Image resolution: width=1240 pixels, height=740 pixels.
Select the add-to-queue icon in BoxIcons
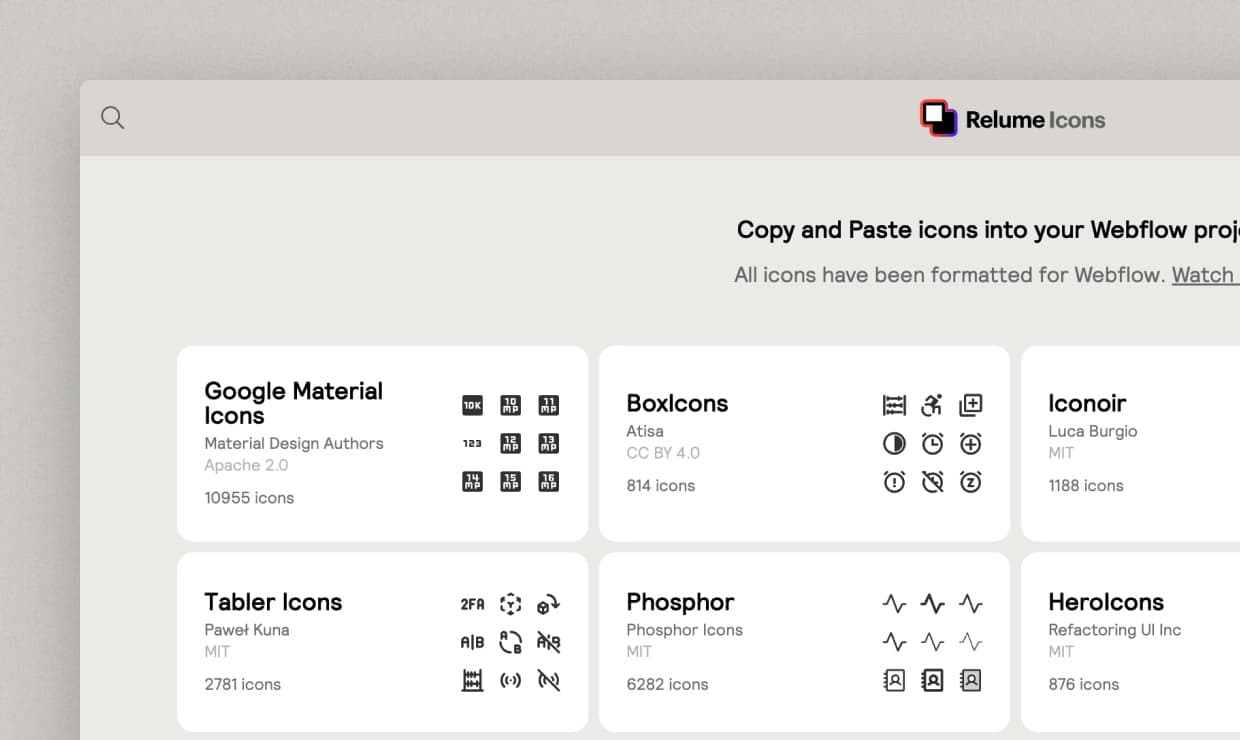[970, 405]
